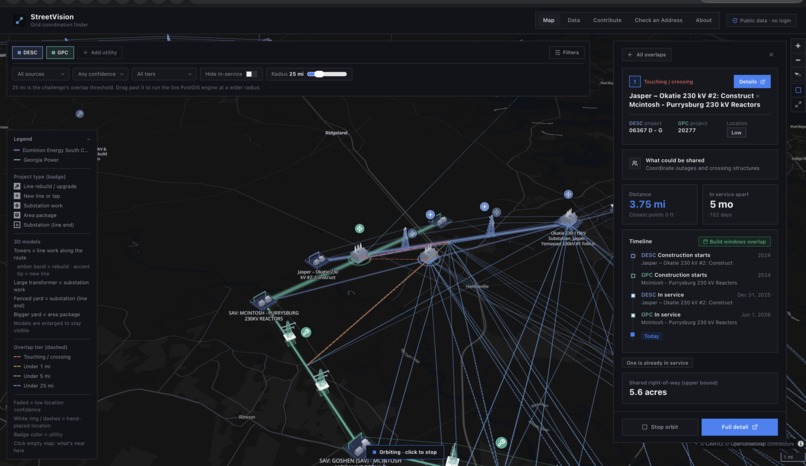Click the GPC Construction starts timeline marker
The height and width of the screenshot is (466, 806).
point(633,276)
